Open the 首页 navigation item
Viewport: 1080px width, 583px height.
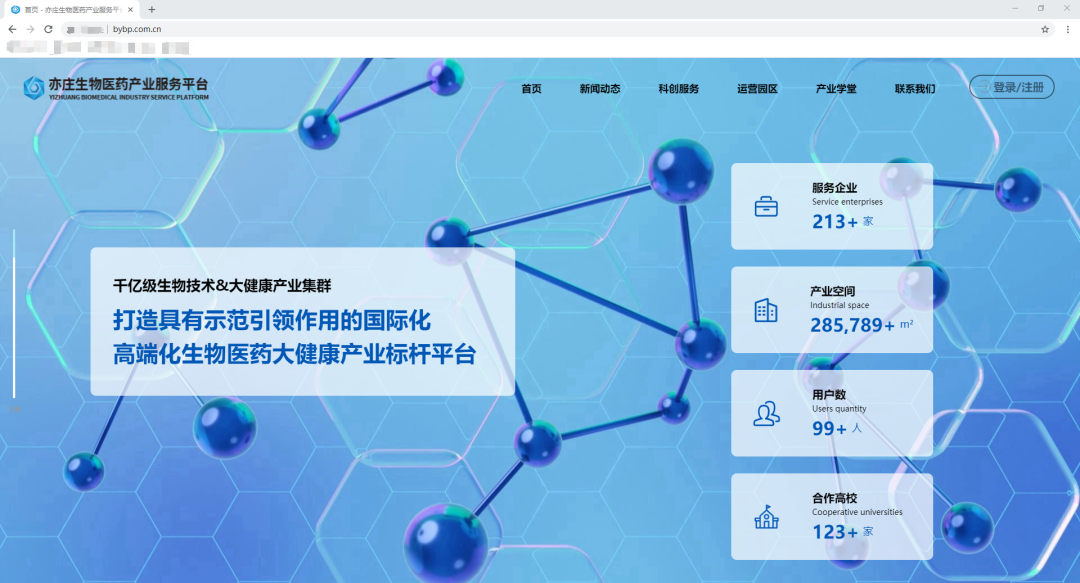(x=531, y=88)
